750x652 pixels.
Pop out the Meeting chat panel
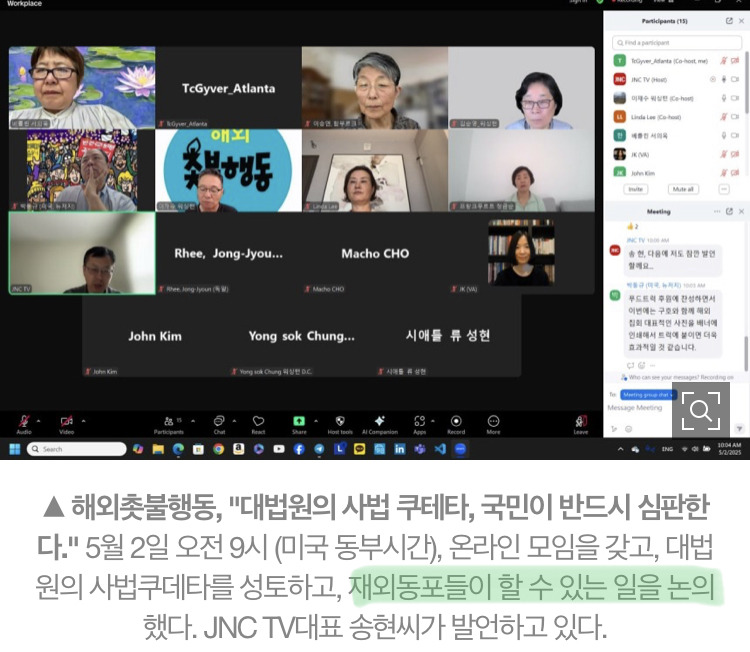729,211
